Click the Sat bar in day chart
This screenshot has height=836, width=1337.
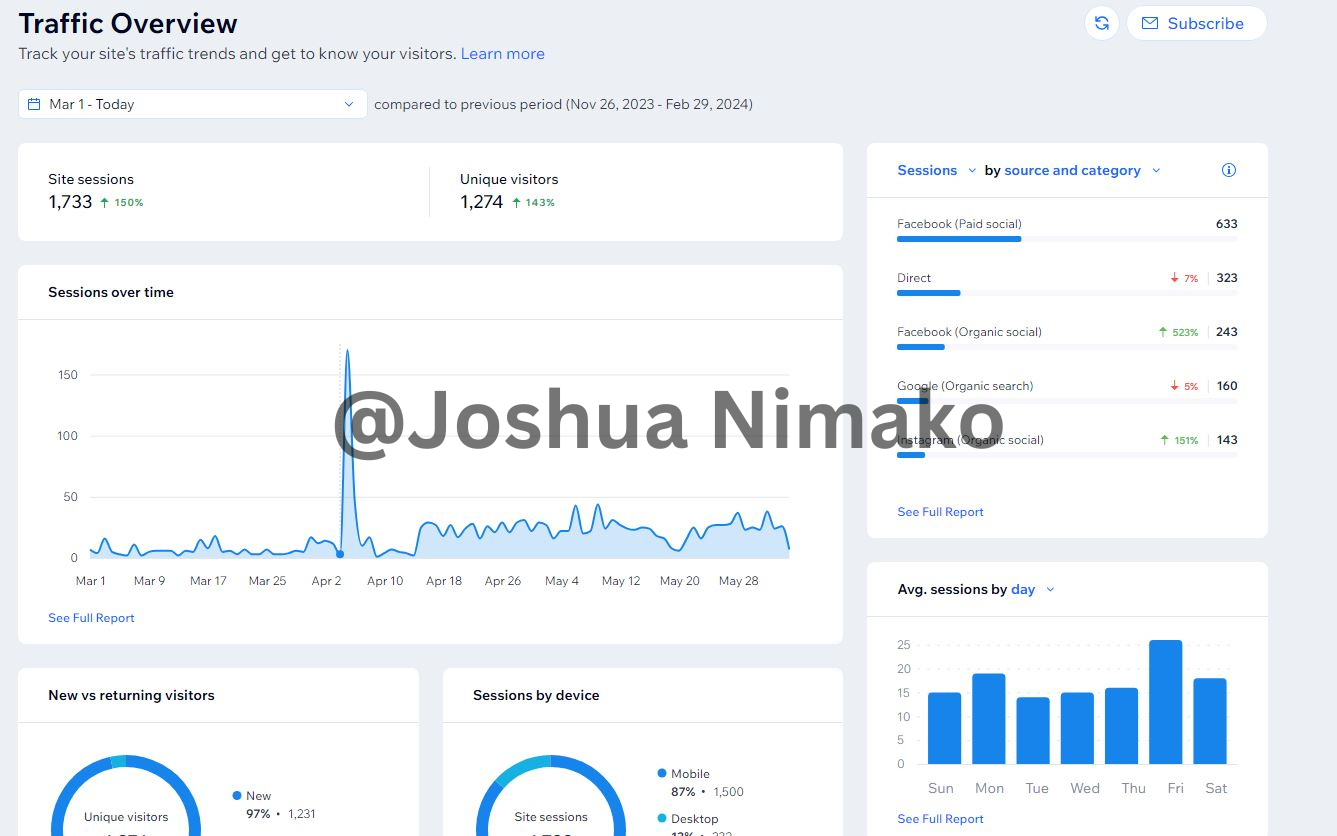[1210, 721]
